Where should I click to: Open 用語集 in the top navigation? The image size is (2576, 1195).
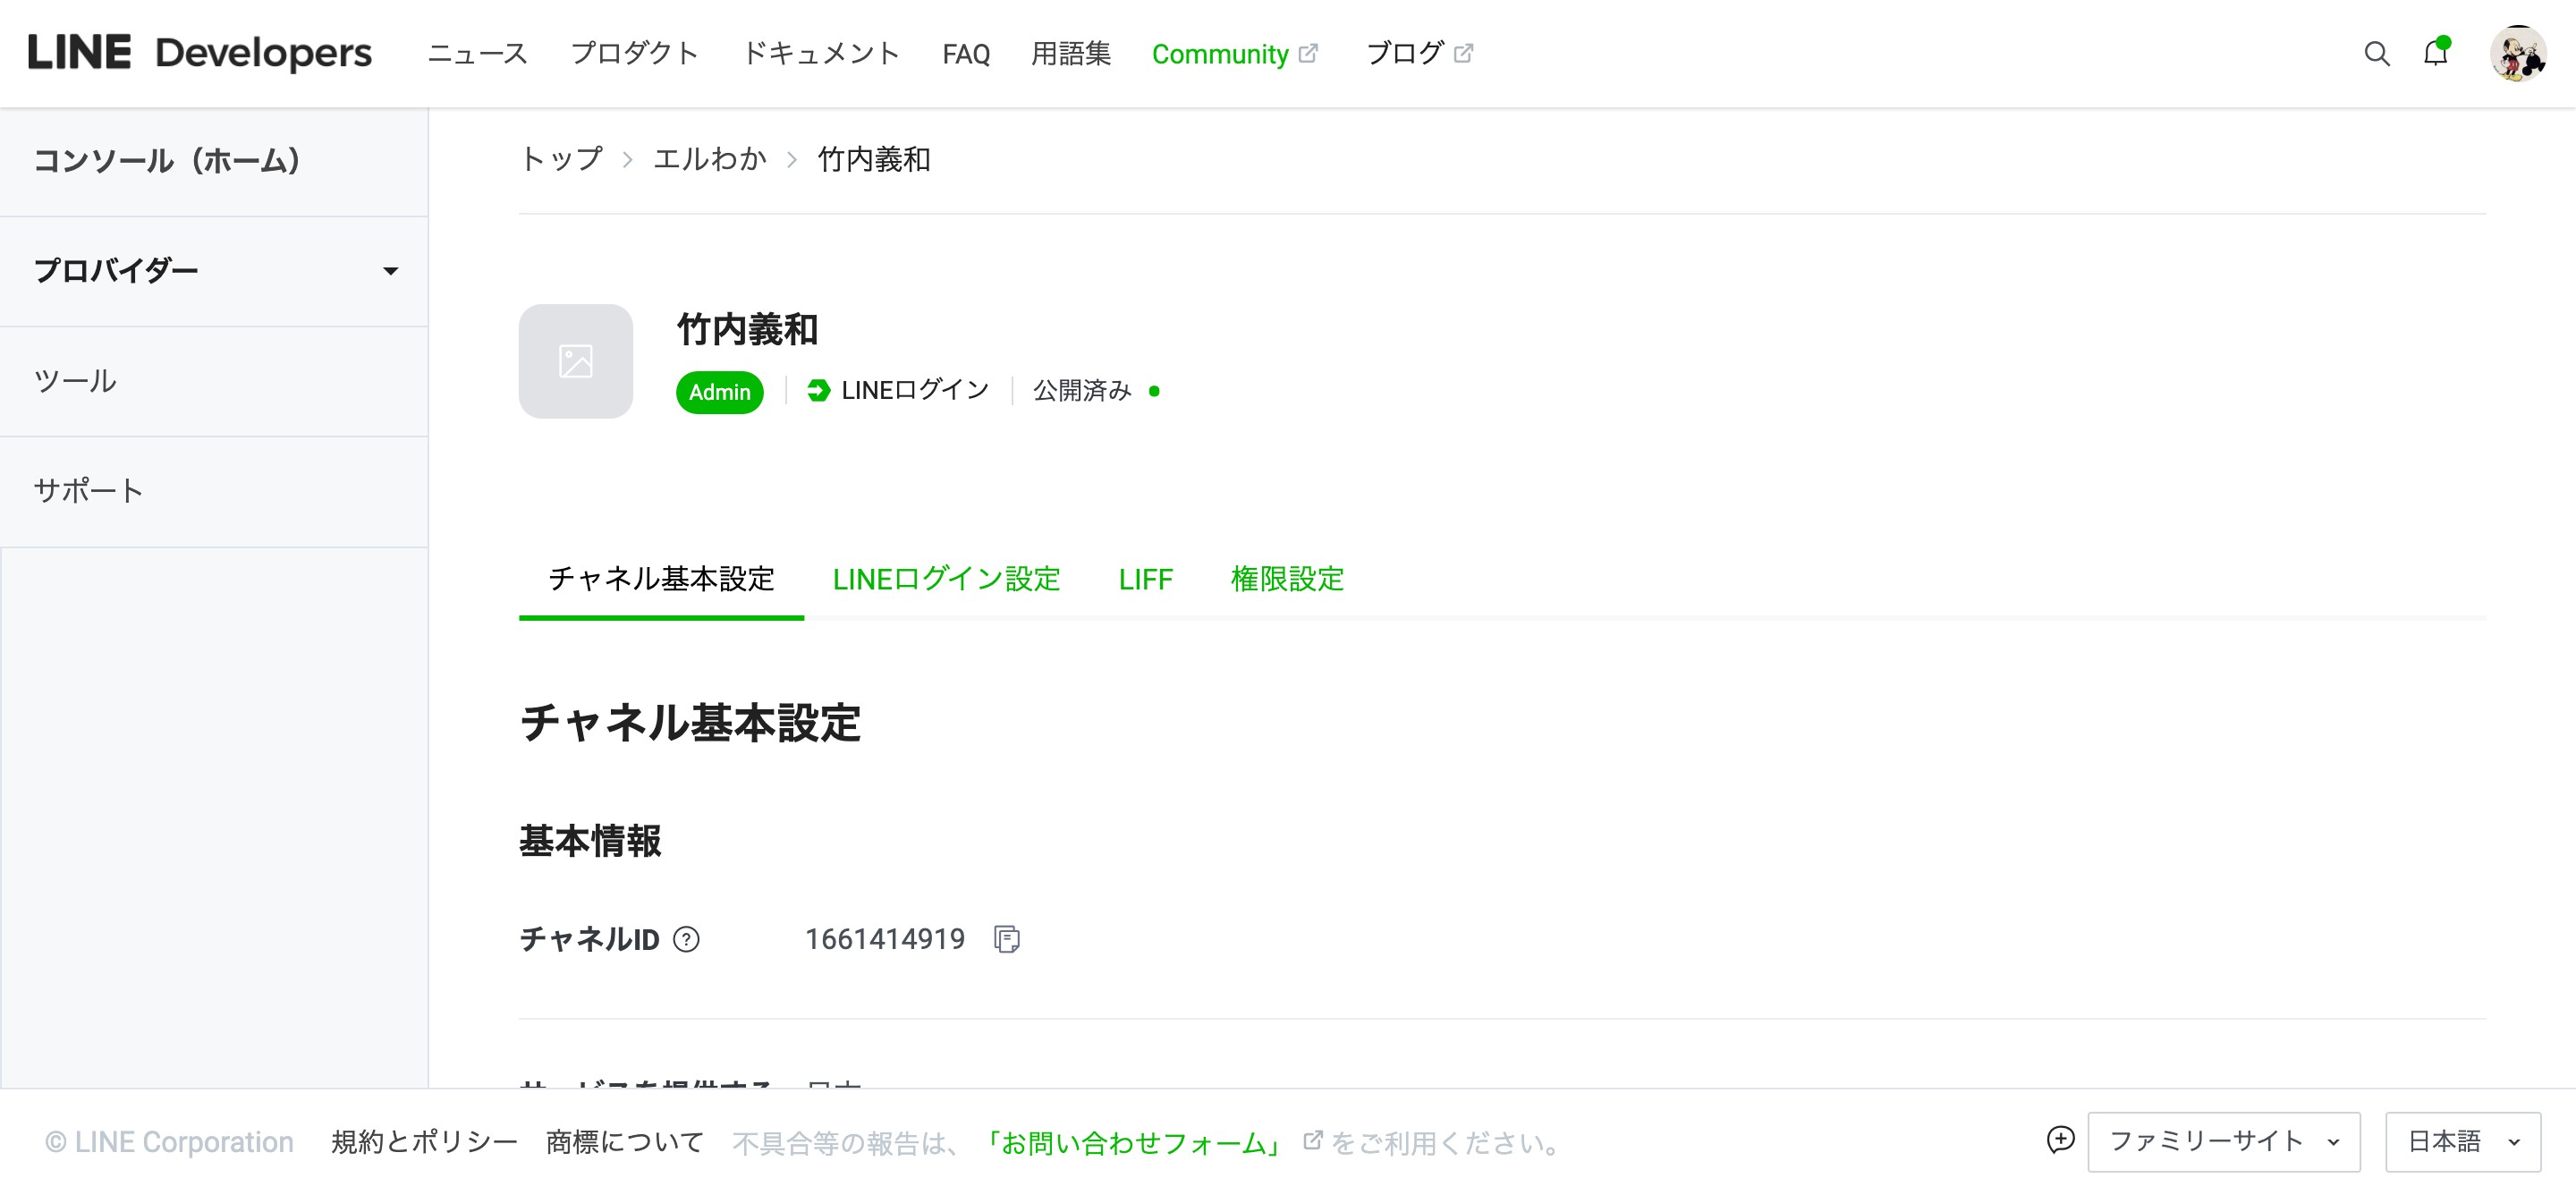(1071, 53)
